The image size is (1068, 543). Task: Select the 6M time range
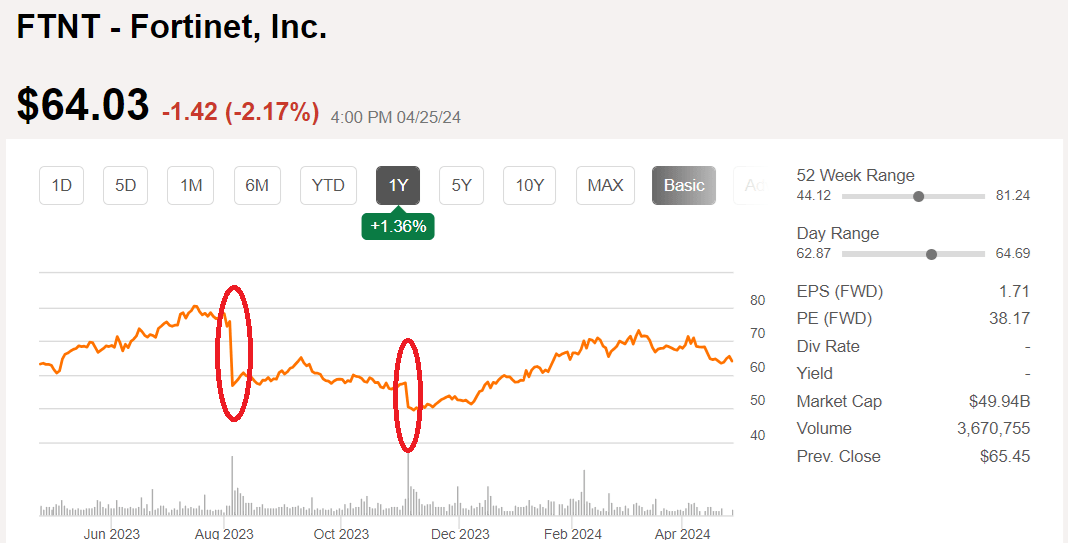(257, 185)
